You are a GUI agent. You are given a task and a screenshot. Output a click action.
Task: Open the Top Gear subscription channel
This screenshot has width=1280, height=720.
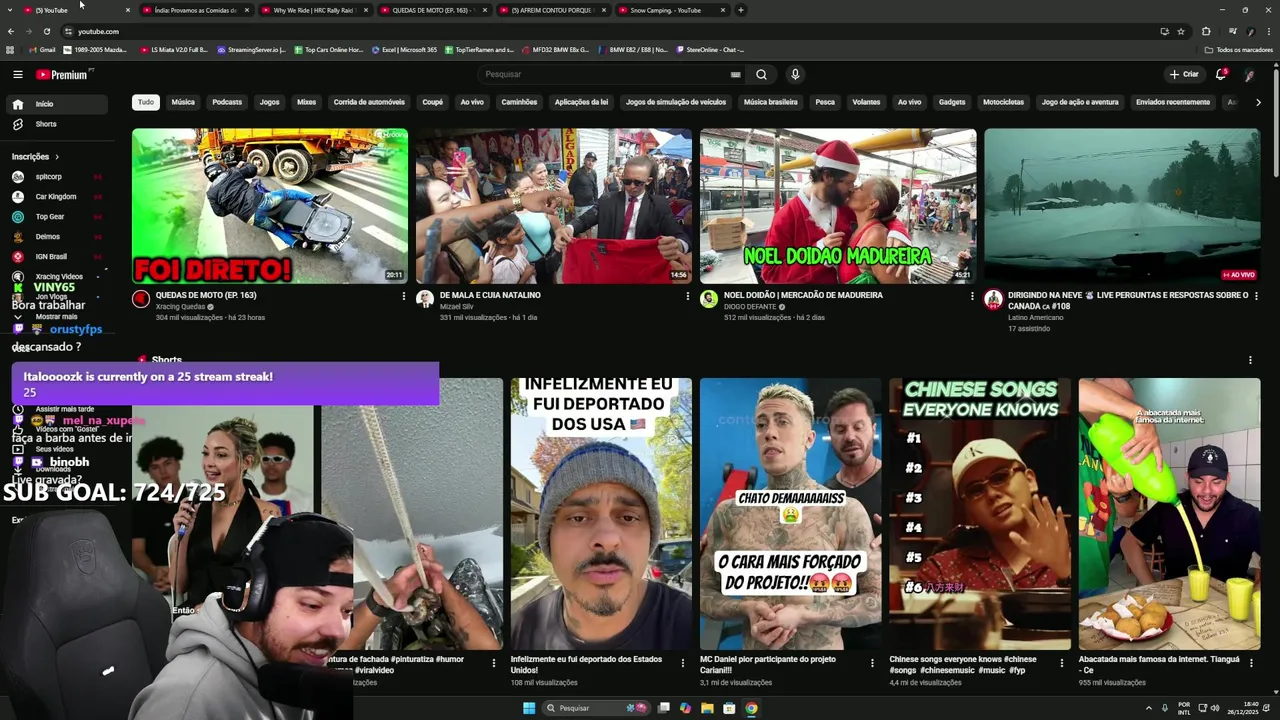(x=58, y=217)
